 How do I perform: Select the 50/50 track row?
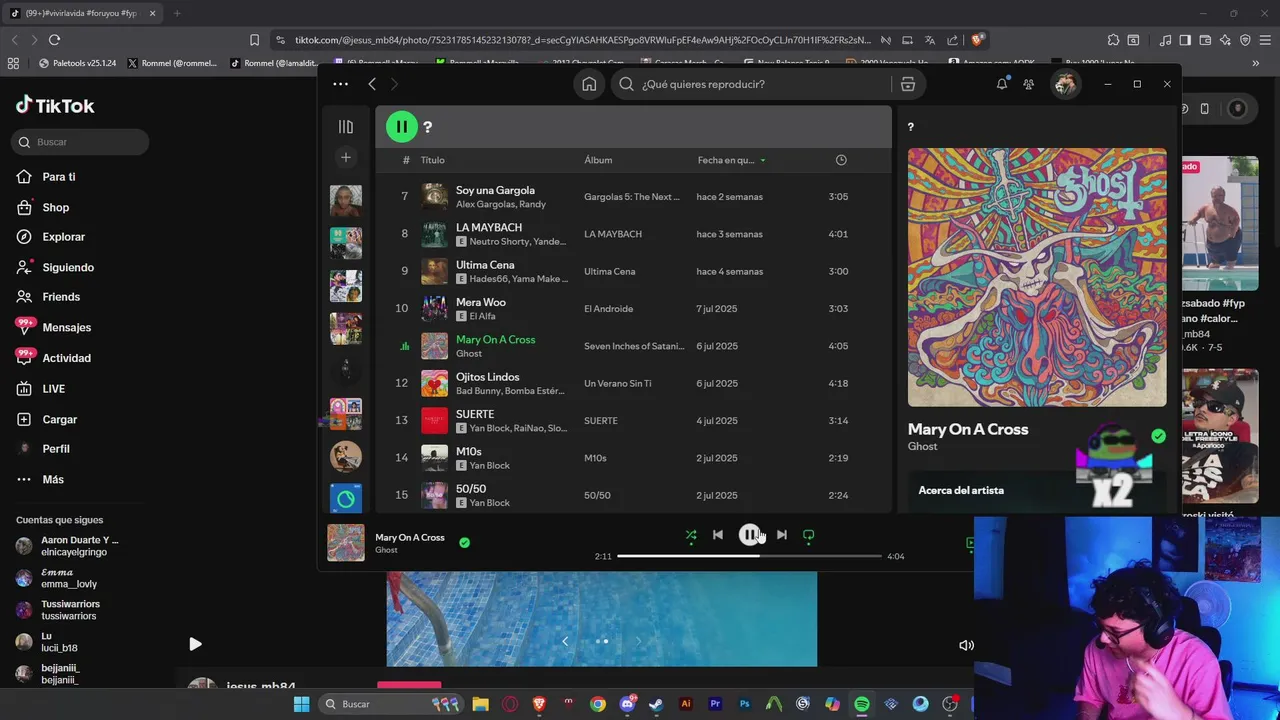[x=633, y=495]
